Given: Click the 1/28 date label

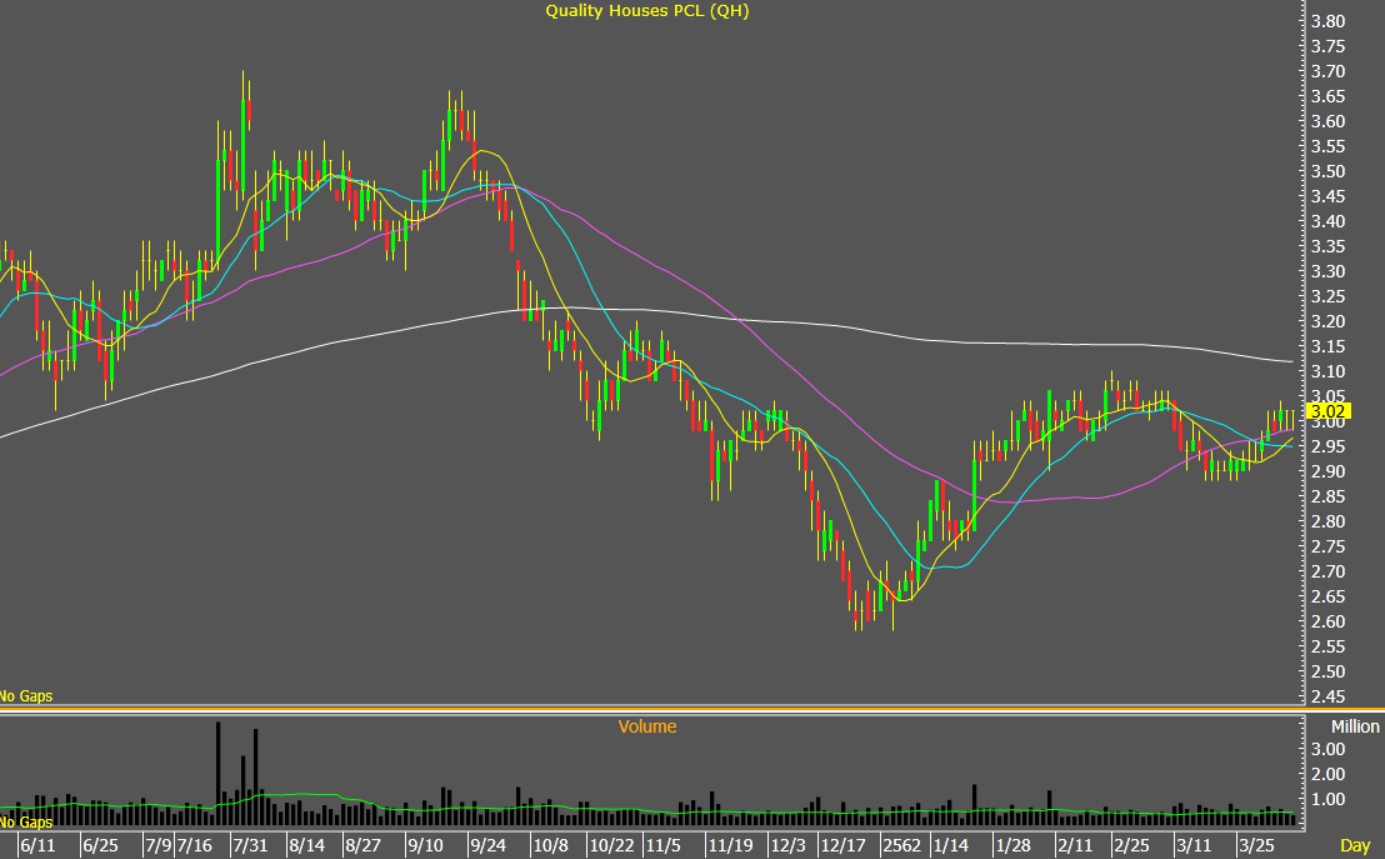Looking at the screenshot, I should coord(1014,846).
